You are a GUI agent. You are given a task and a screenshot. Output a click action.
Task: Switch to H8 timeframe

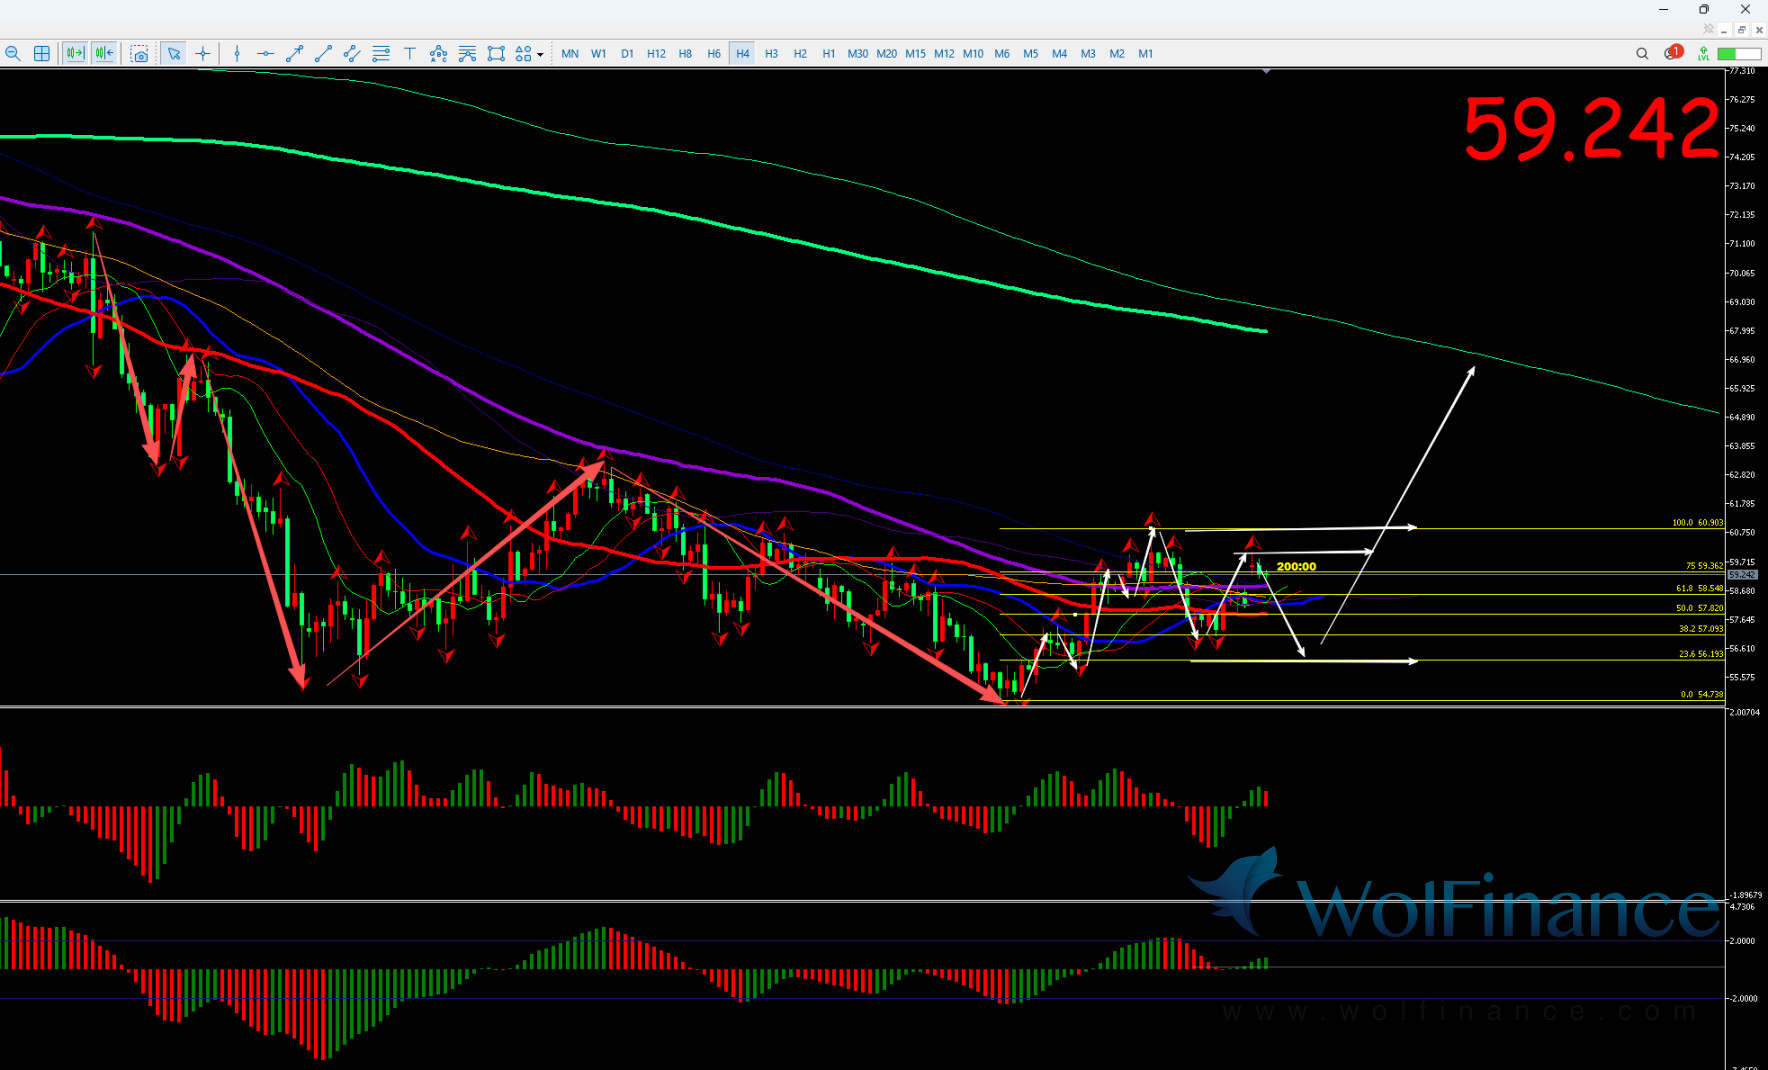coord(685,54)
